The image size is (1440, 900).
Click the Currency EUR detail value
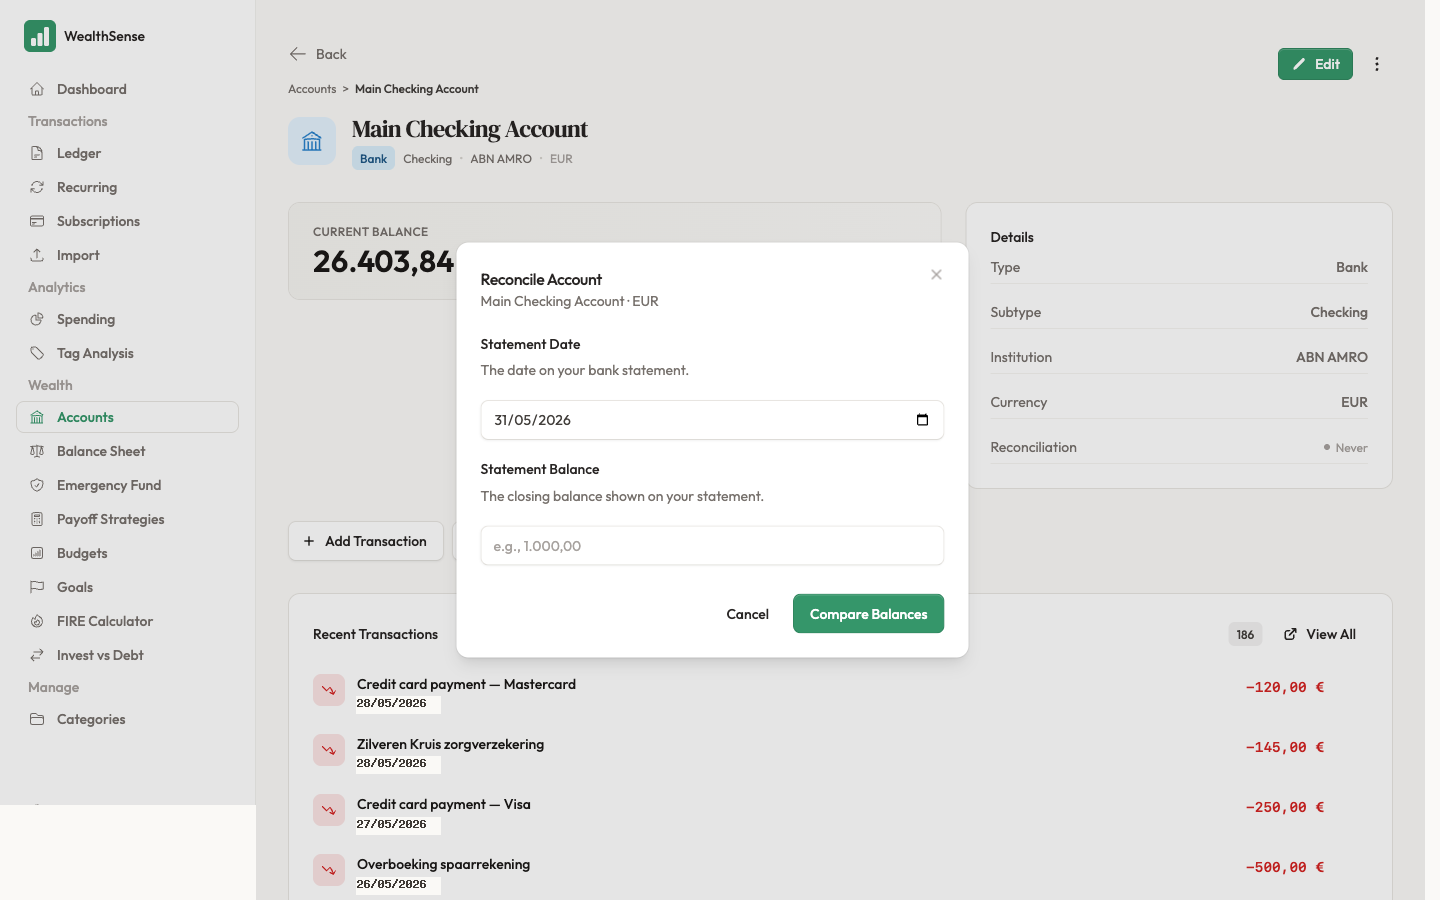click(x=1354, y=402)
